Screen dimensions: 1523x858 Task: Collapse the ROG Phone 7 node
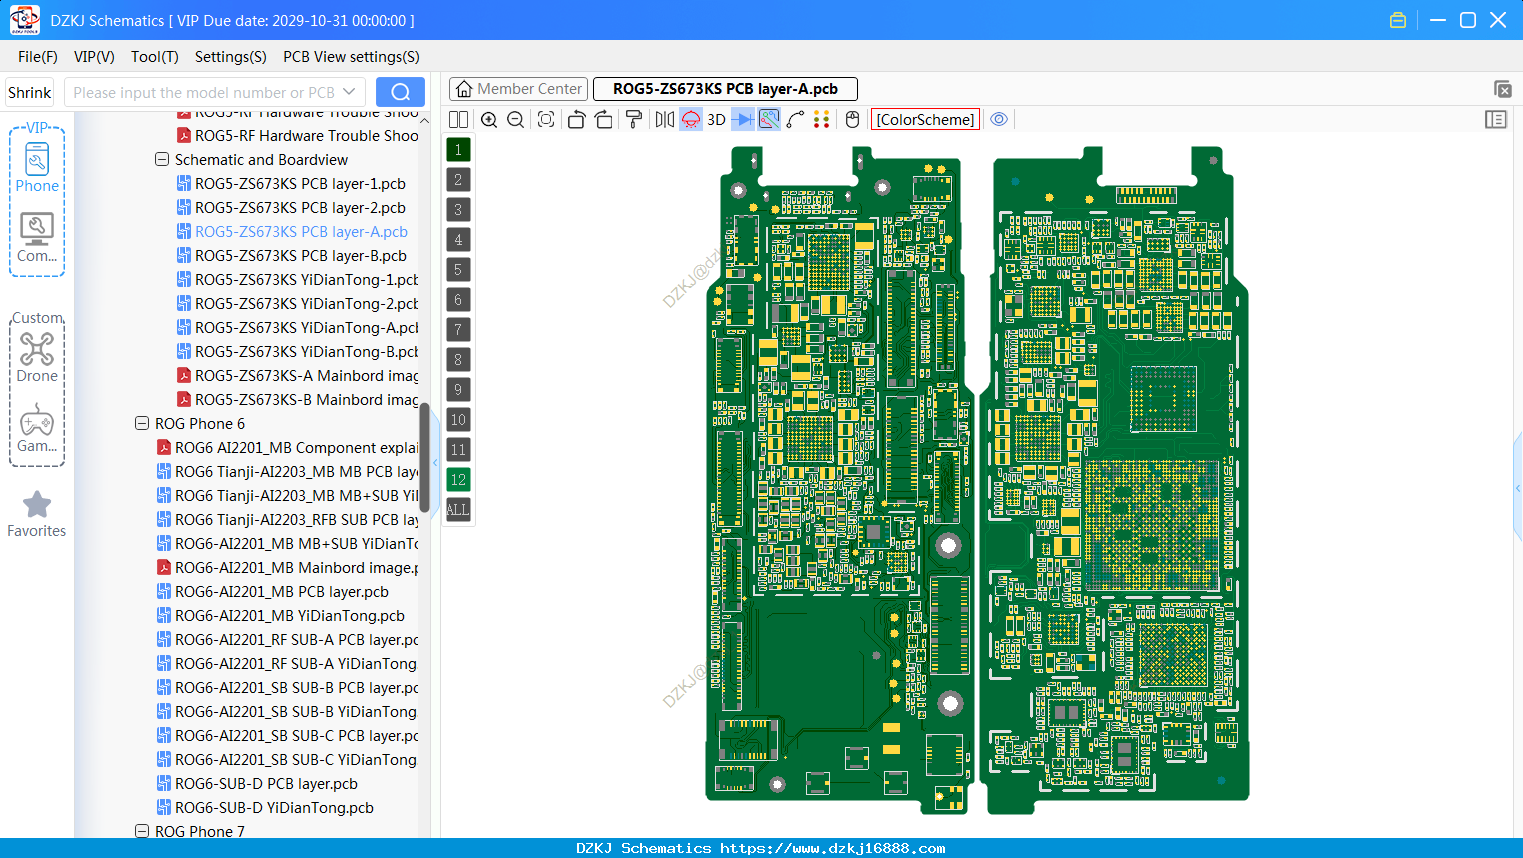point(142,832)
